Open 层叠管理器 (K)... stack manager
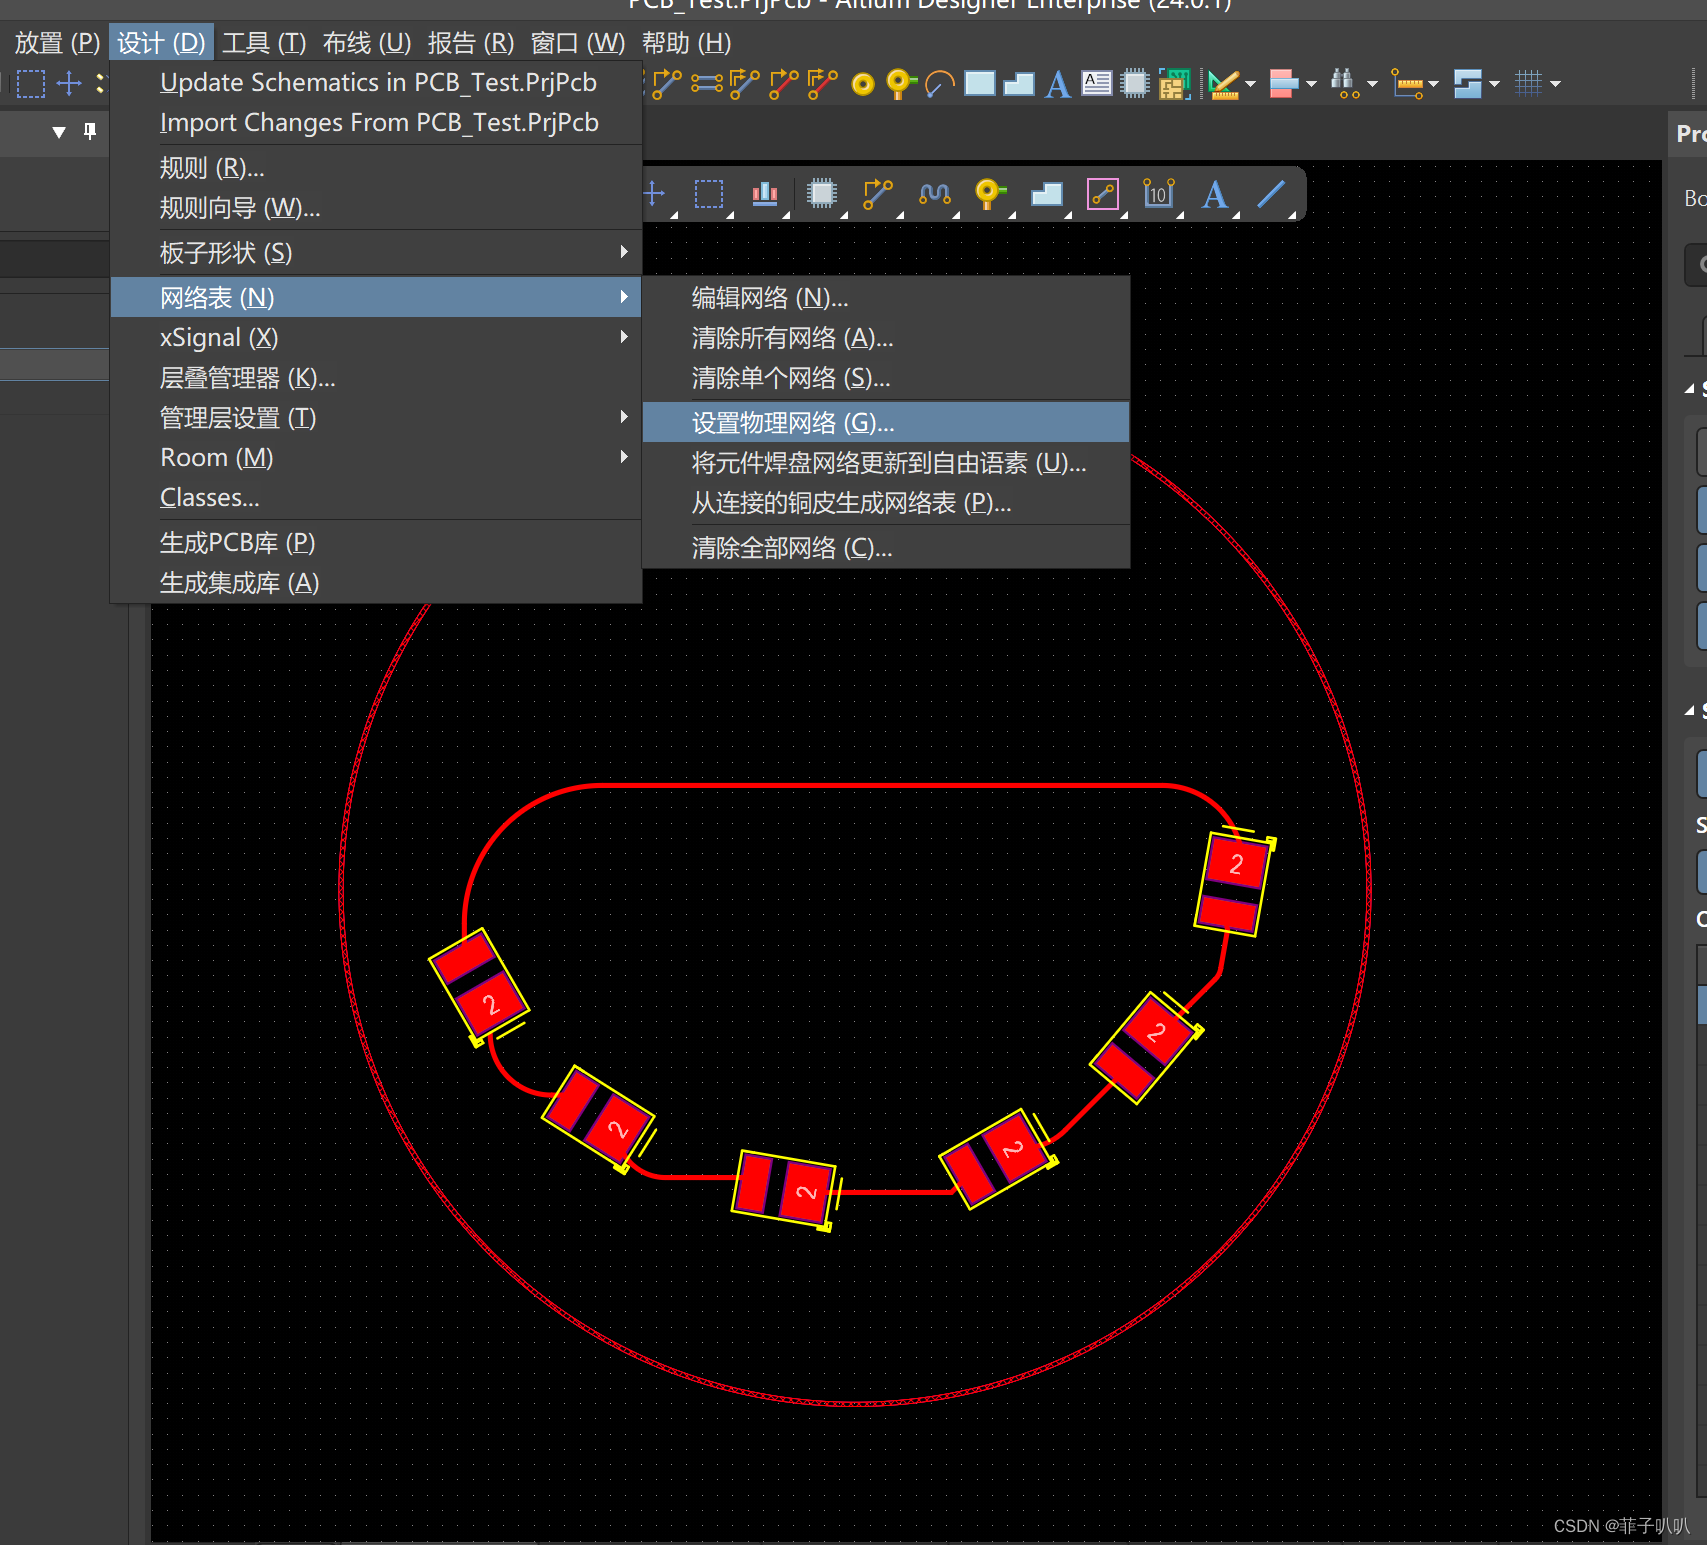The image size is (1707, 1545). pos(375,377)
